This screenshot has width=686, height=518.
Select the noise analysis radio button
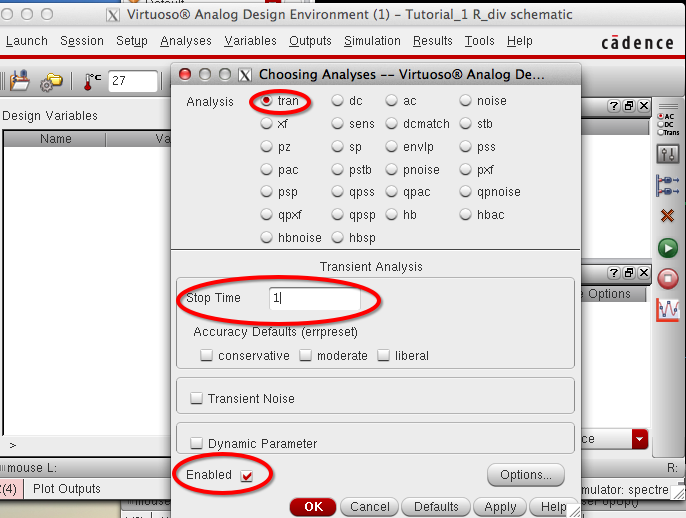[x=465, y=101]
